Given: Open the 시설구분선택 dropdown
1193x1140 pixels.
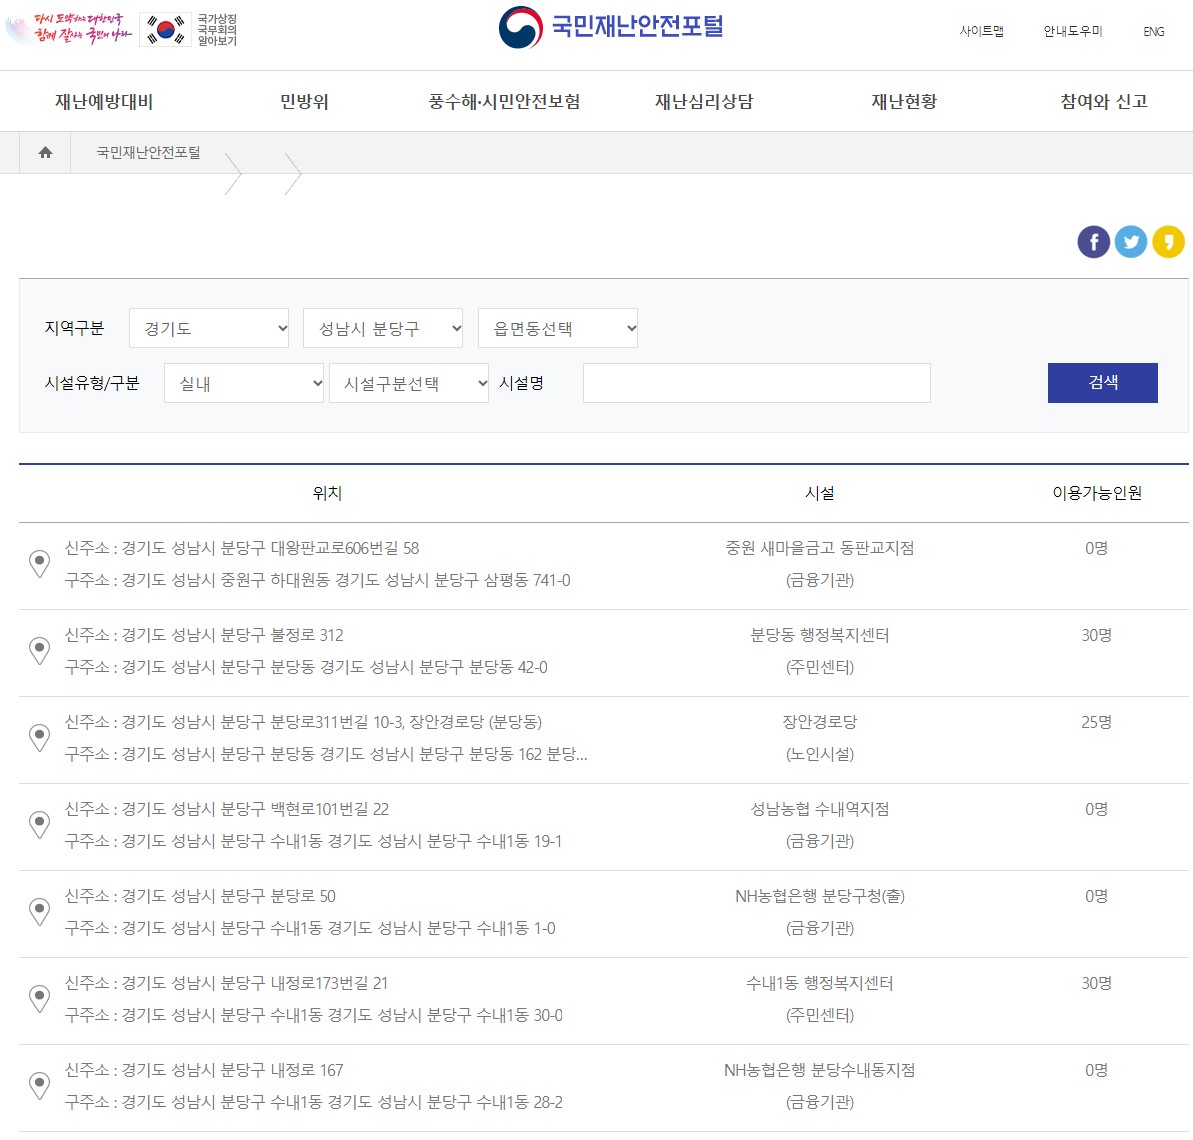Looking at the screenshot, I should pyautogui.click(x=408, y=383).
